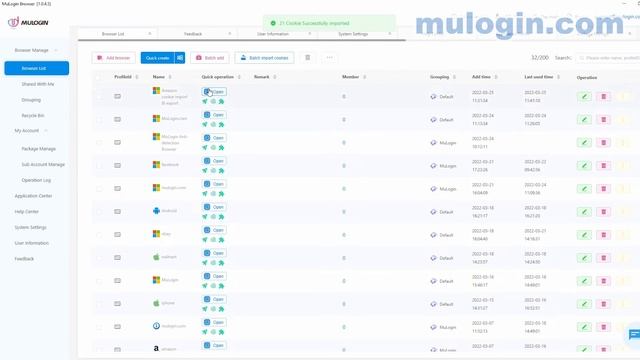Click the Add browser button
640x360 pixels.
pos(113,58)
